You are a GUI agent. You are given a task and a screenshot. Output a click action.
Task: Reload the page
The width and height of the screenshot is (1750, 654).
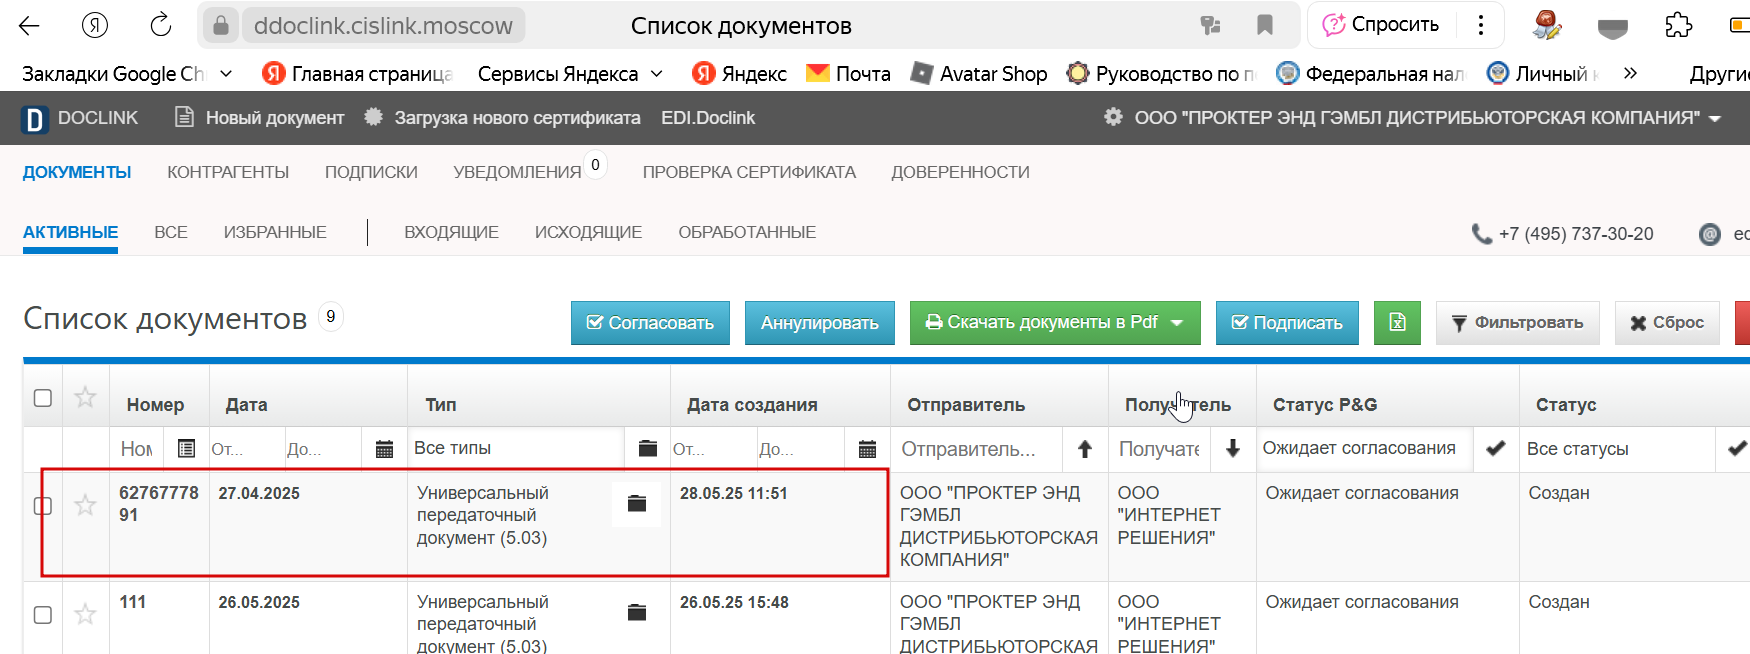(x=161, y=26)
